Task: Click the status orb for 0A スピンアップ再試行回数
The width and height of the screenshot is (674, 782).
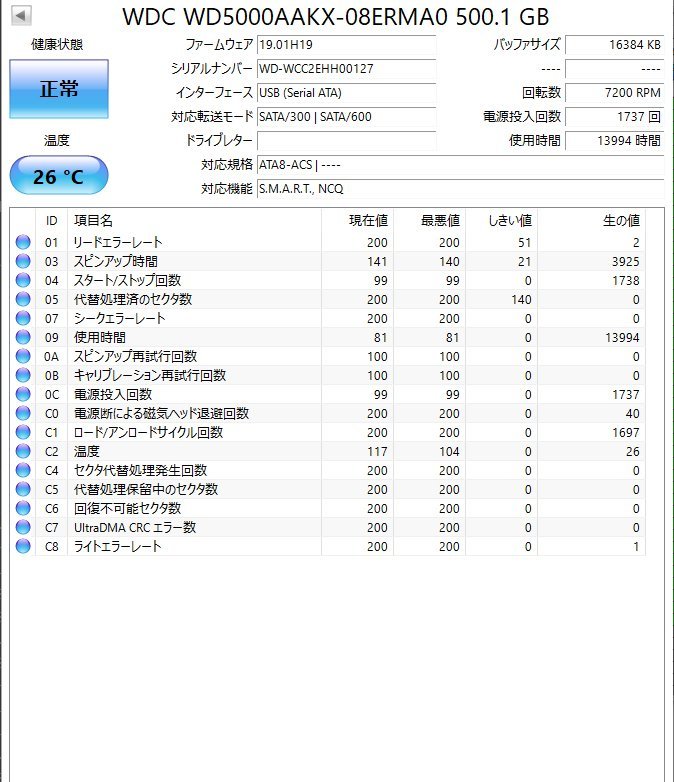Action: point(23,356)
